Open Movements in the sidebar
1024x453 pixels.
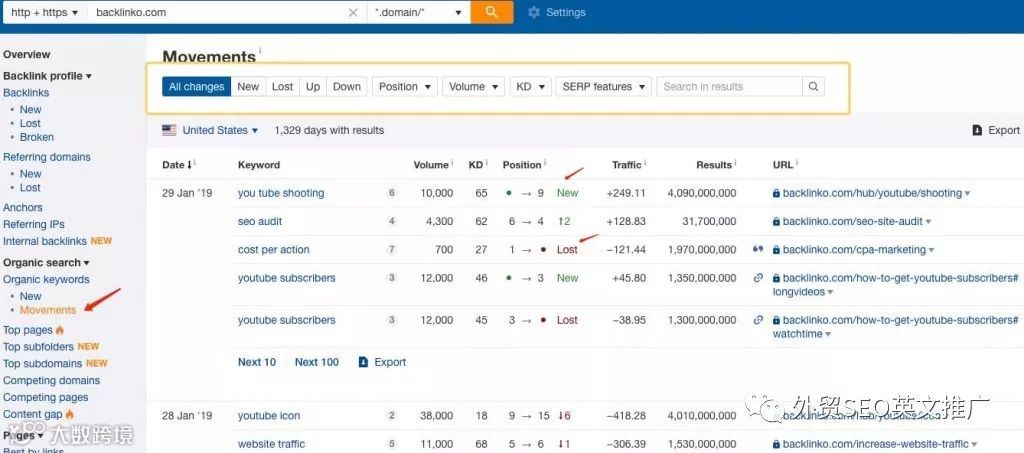[48, 310]
